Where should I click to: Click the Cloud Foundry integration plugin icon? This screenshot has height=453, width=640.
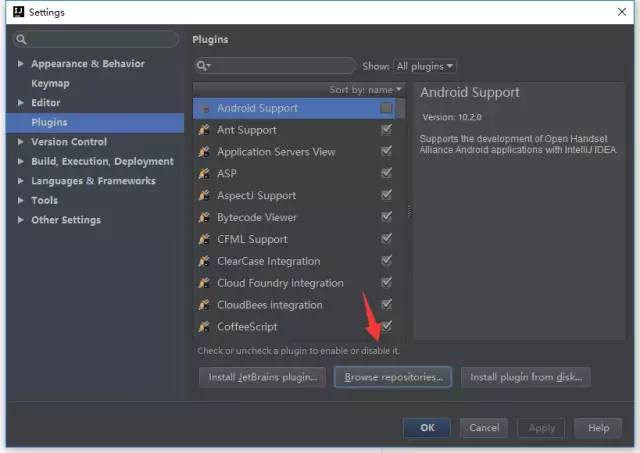coord(204,283)
